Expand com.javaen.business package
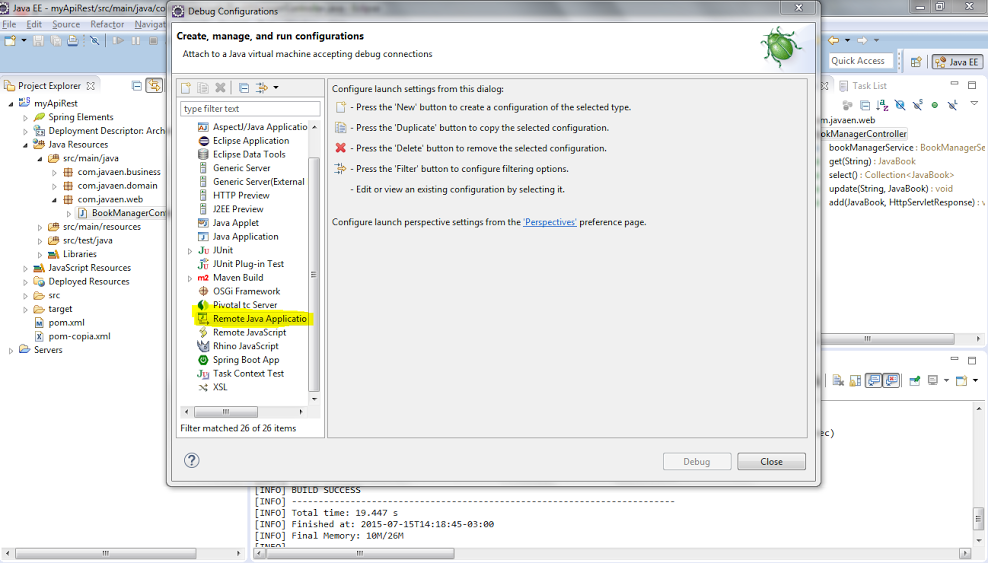Screen dimensions: 988x563 54,173
